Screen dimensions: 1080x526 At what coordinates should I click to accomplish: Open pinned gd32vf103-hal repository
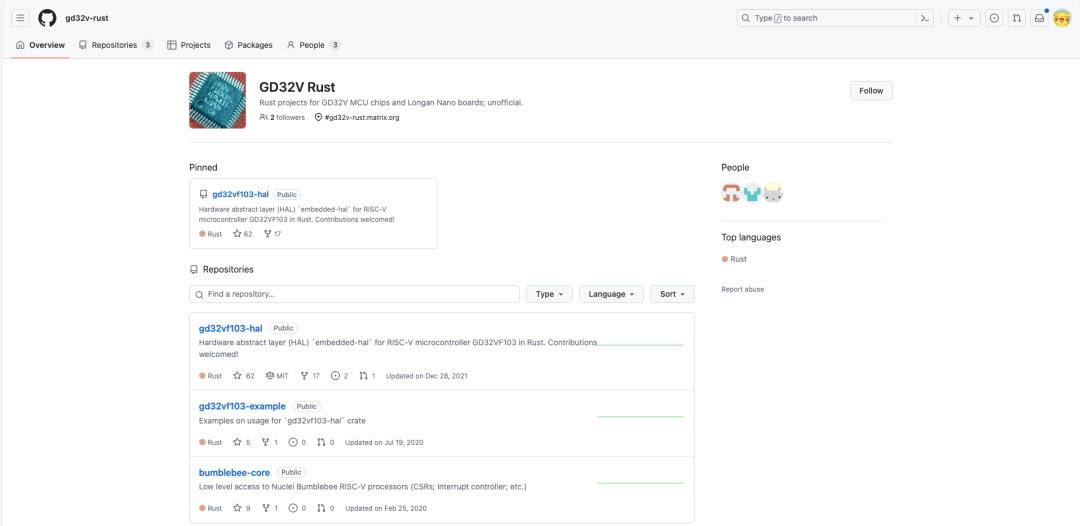coord(240,194)
